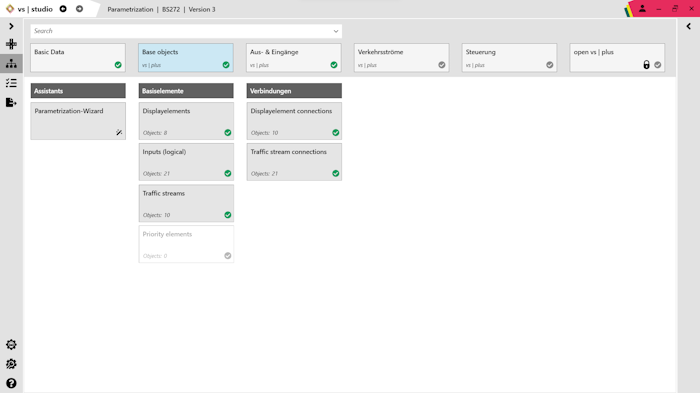Open the help question mark icon
The width and height of the screenshot is (700, 393).
[x=11, y=384]
